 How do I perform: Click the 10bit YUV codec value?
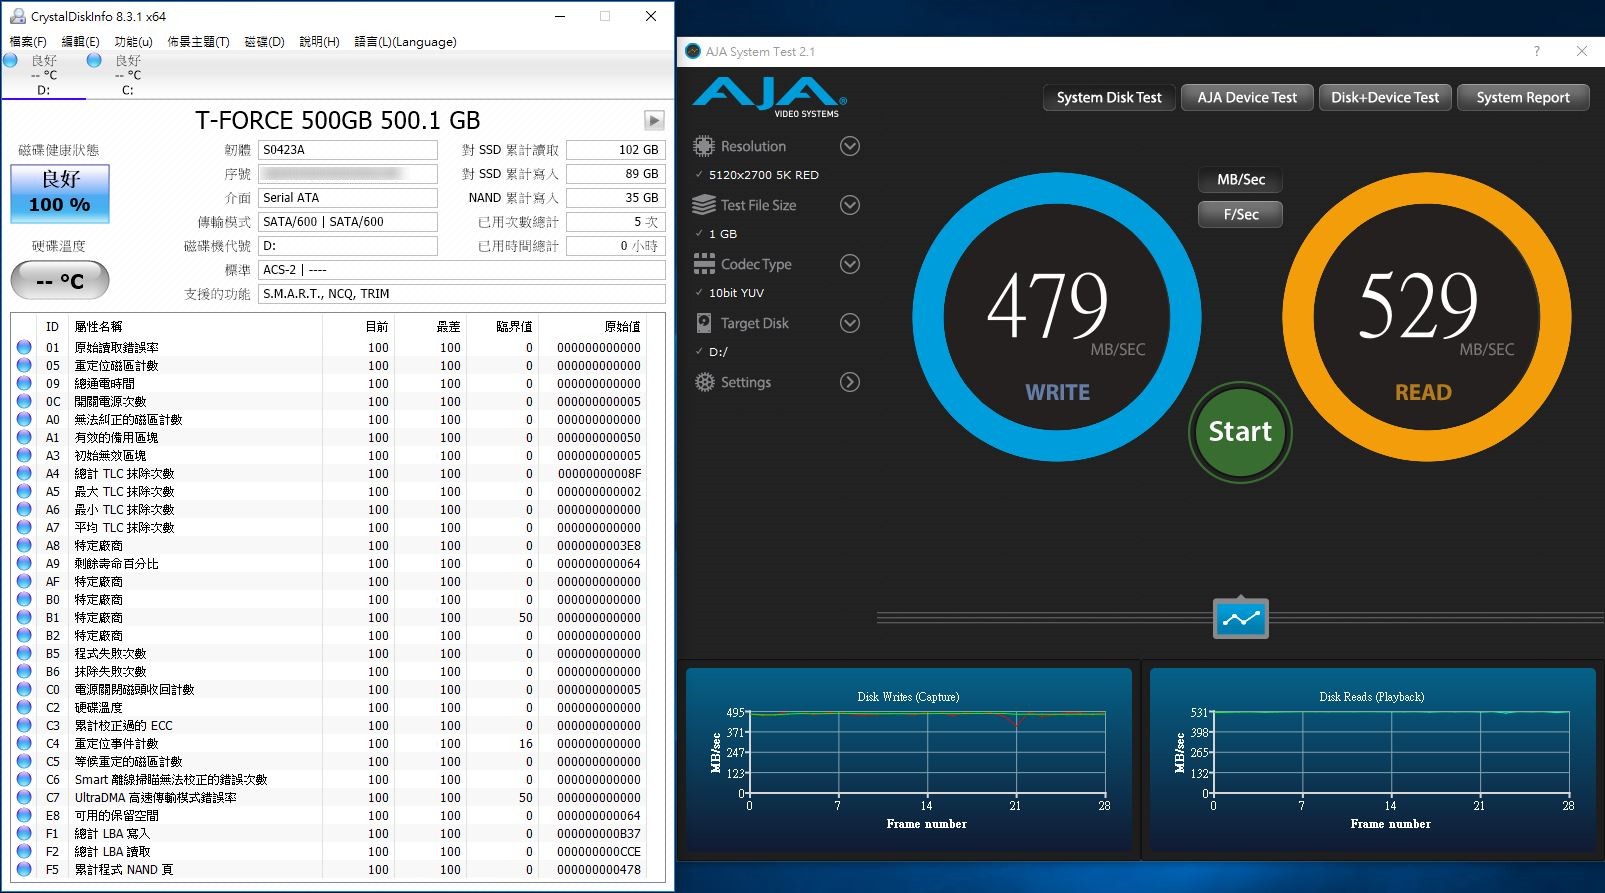tap(736, 293)
